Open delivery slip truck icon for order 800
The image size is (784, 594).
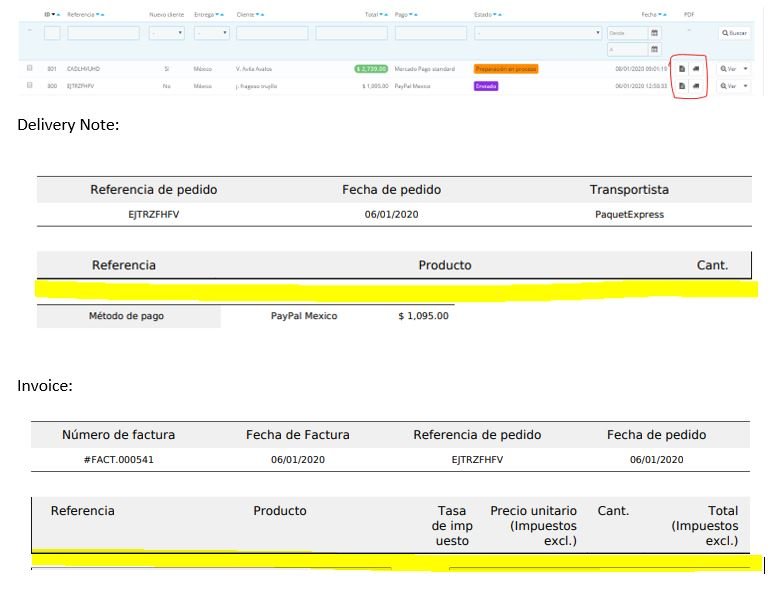[x=696, y=86]
